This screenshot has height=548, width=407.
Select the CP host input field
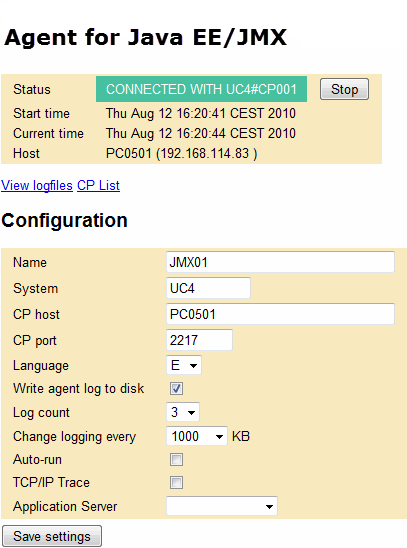point(280,314)
